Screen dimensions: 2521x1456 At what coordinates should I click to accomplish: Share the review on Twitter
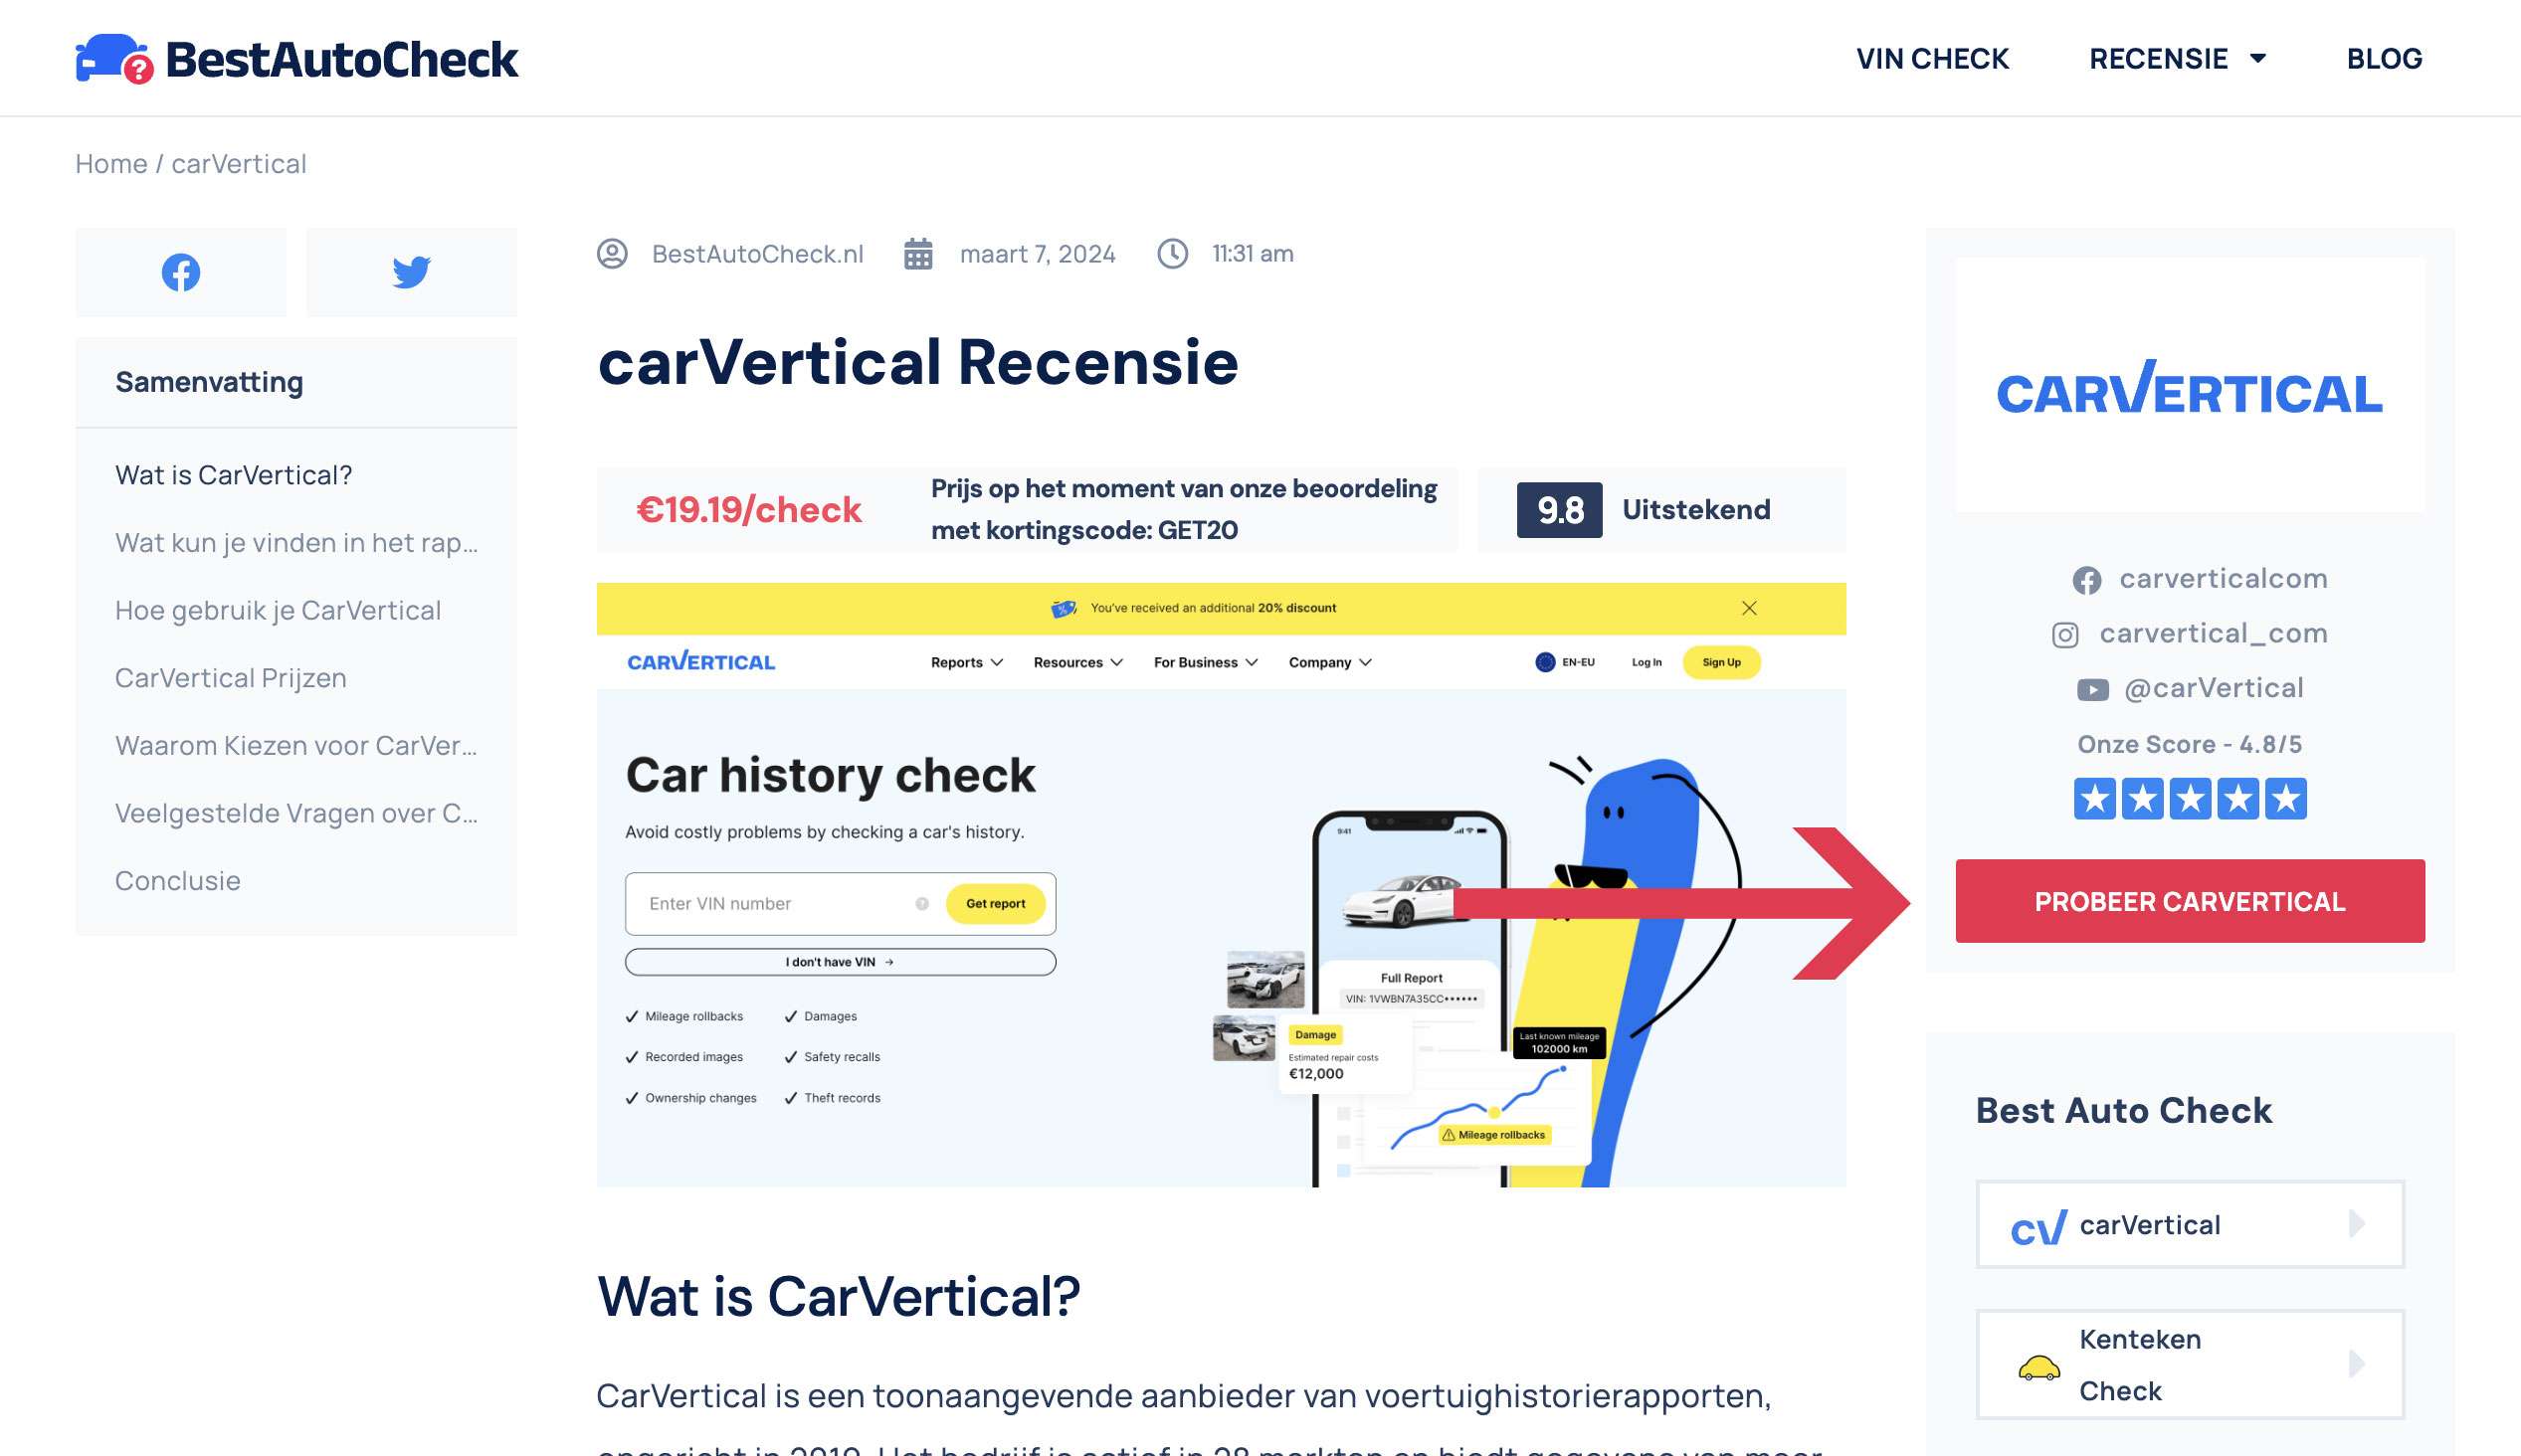pos(411,272)
